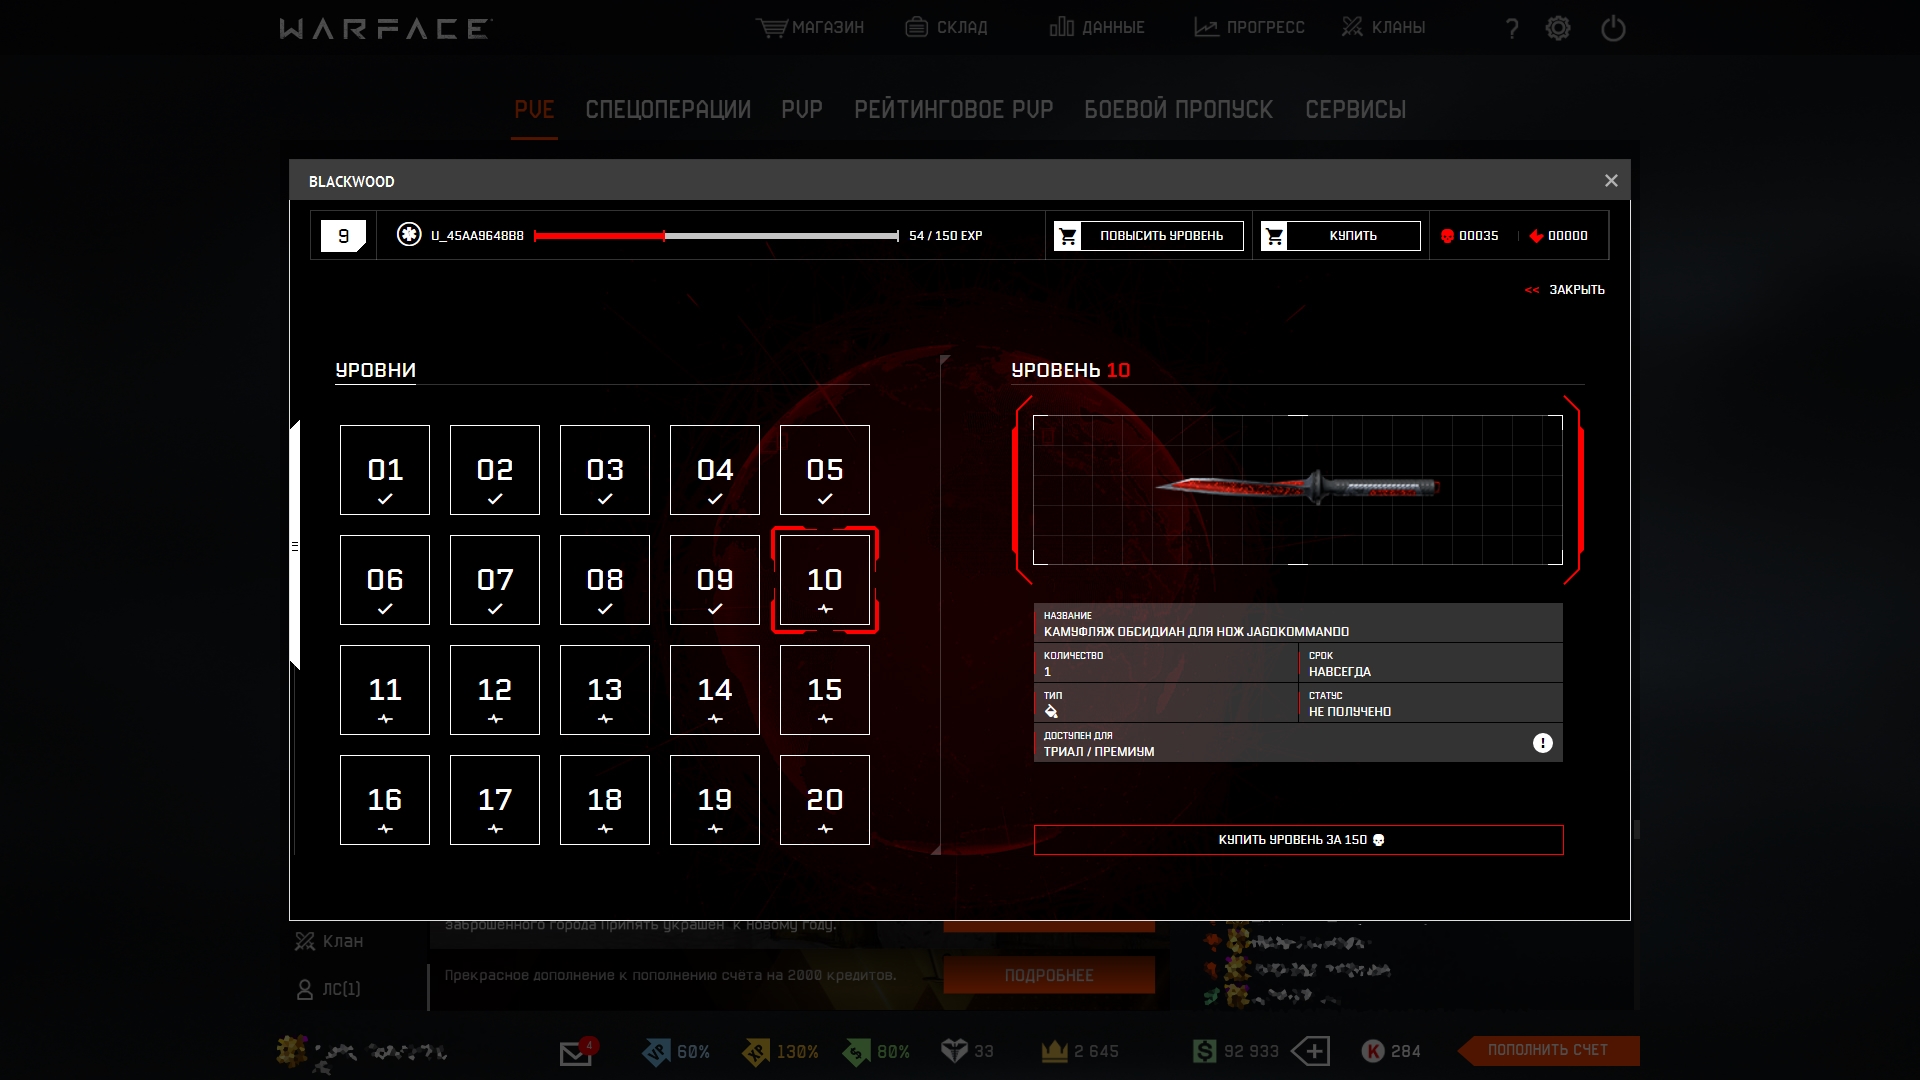Open the Склад inventory icon
This screenshot has height=1080, width=1920.
click(916, 27)
